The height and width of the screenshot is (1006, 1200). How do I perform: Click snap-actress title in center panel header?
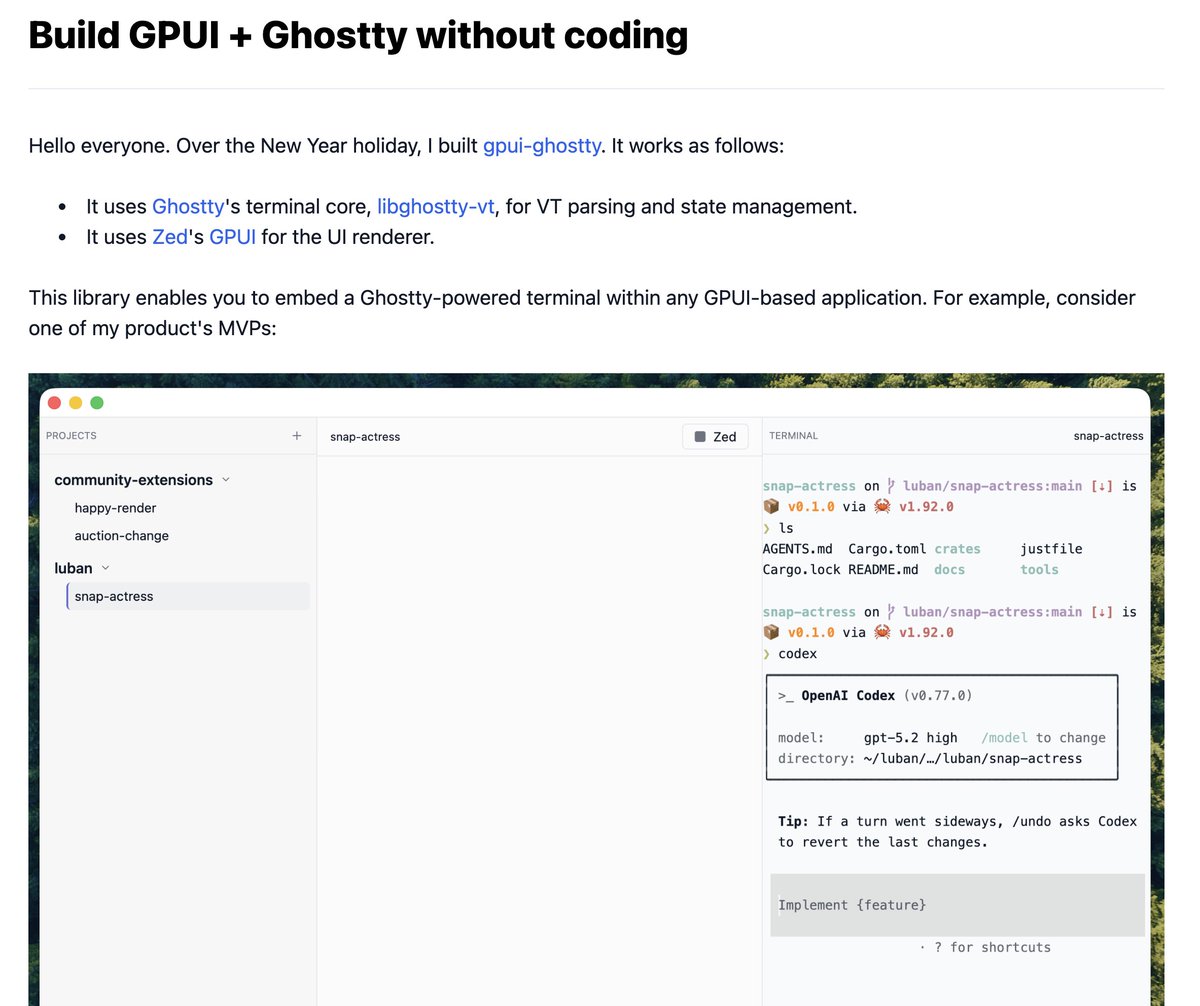pos(365,437)
